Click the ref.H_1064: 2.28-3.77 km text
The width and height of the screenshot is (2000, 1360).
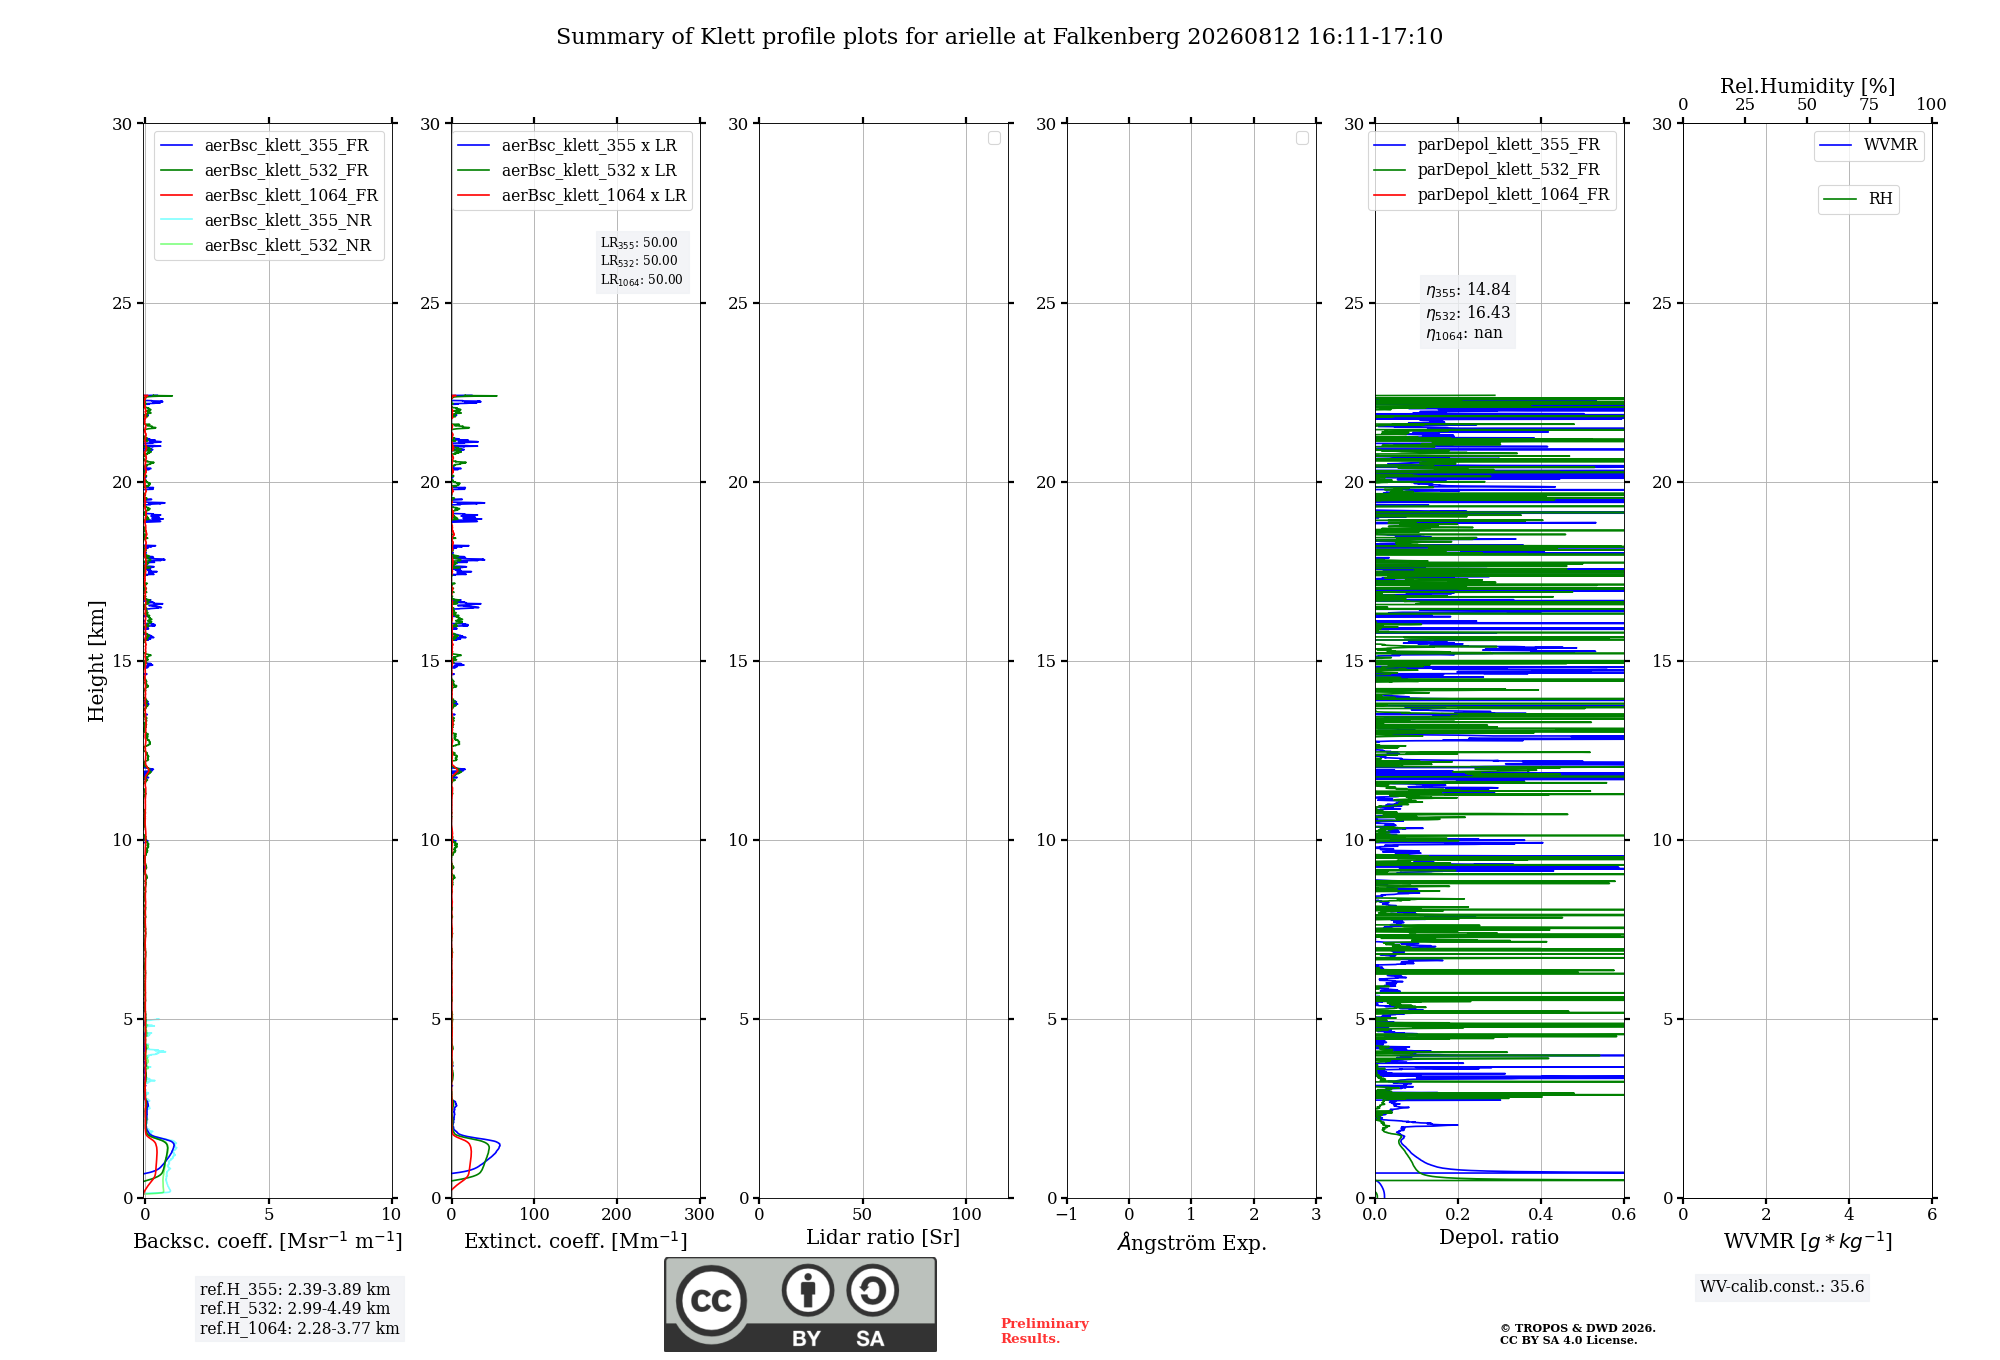coord(299,1329)
